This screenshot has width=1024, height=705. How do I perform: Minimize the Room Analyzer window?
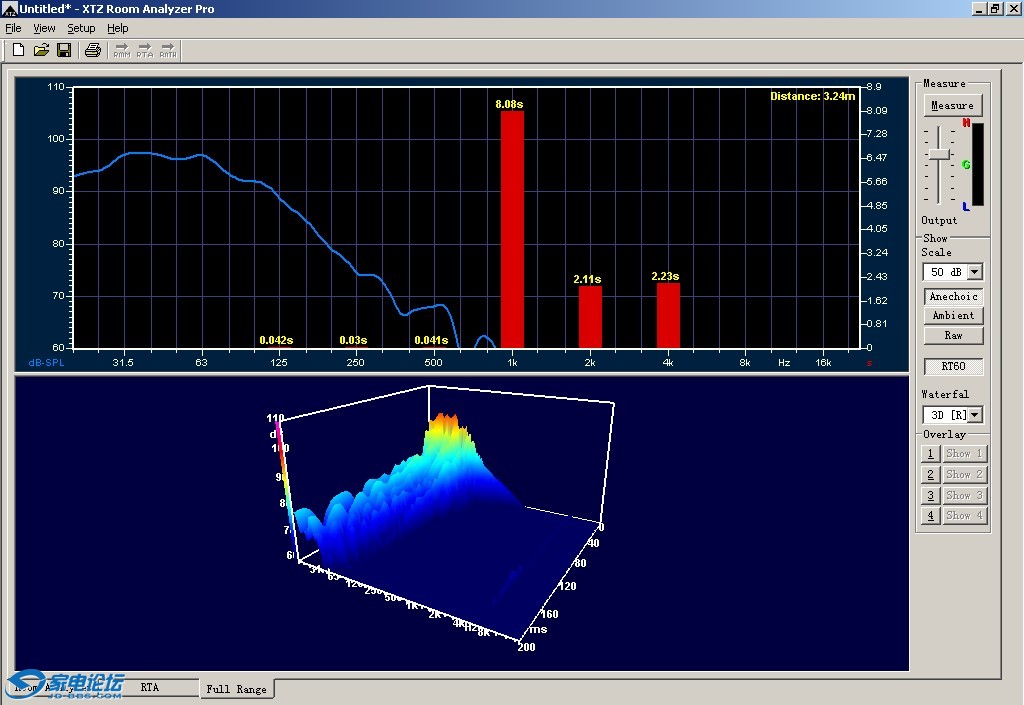[979, 8]
